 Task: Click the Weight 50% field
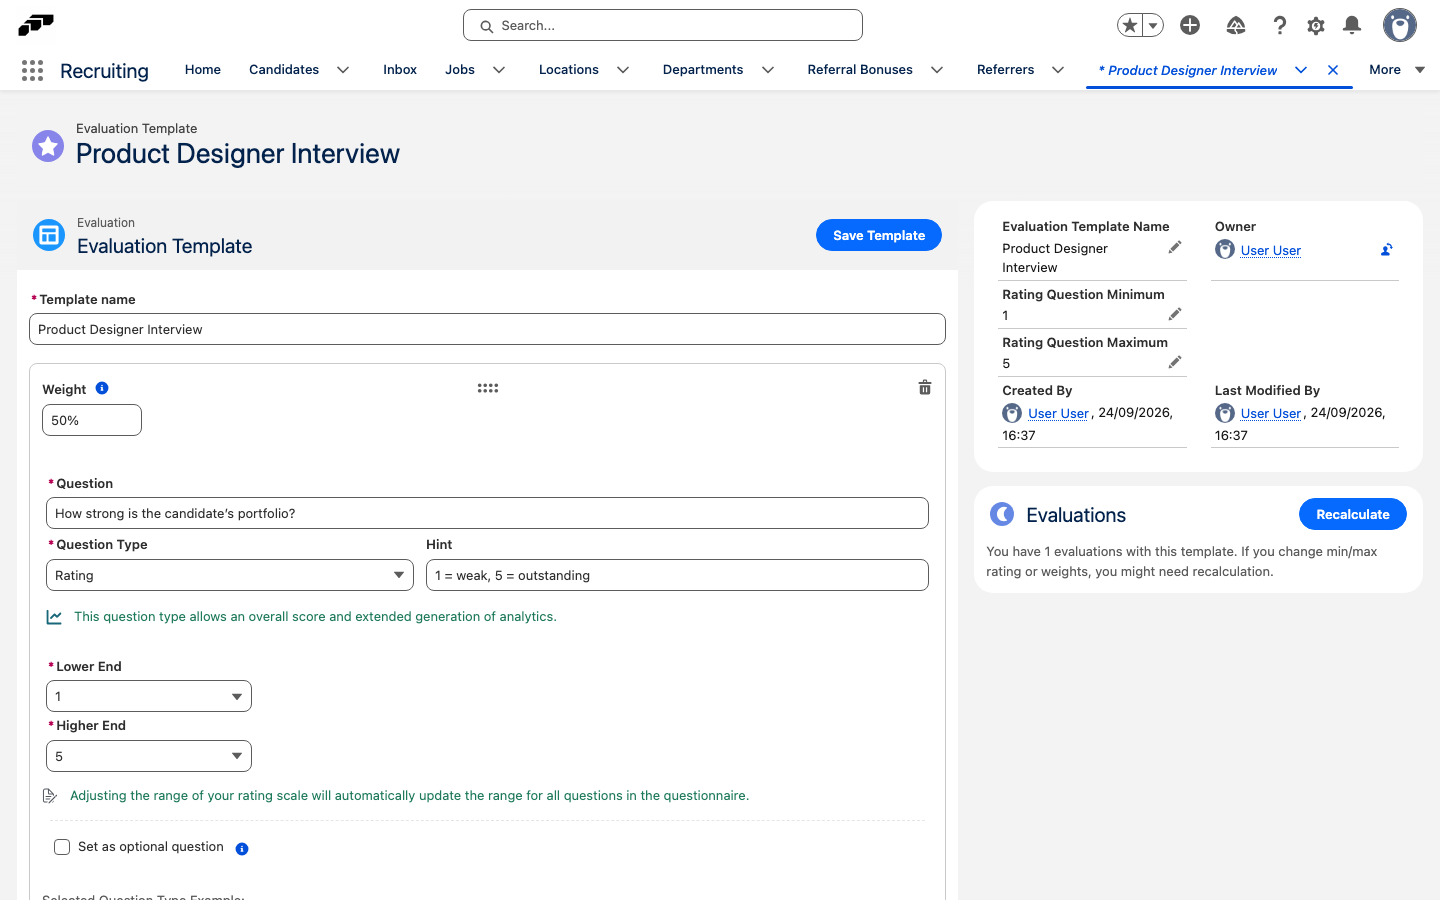point(92,420)
